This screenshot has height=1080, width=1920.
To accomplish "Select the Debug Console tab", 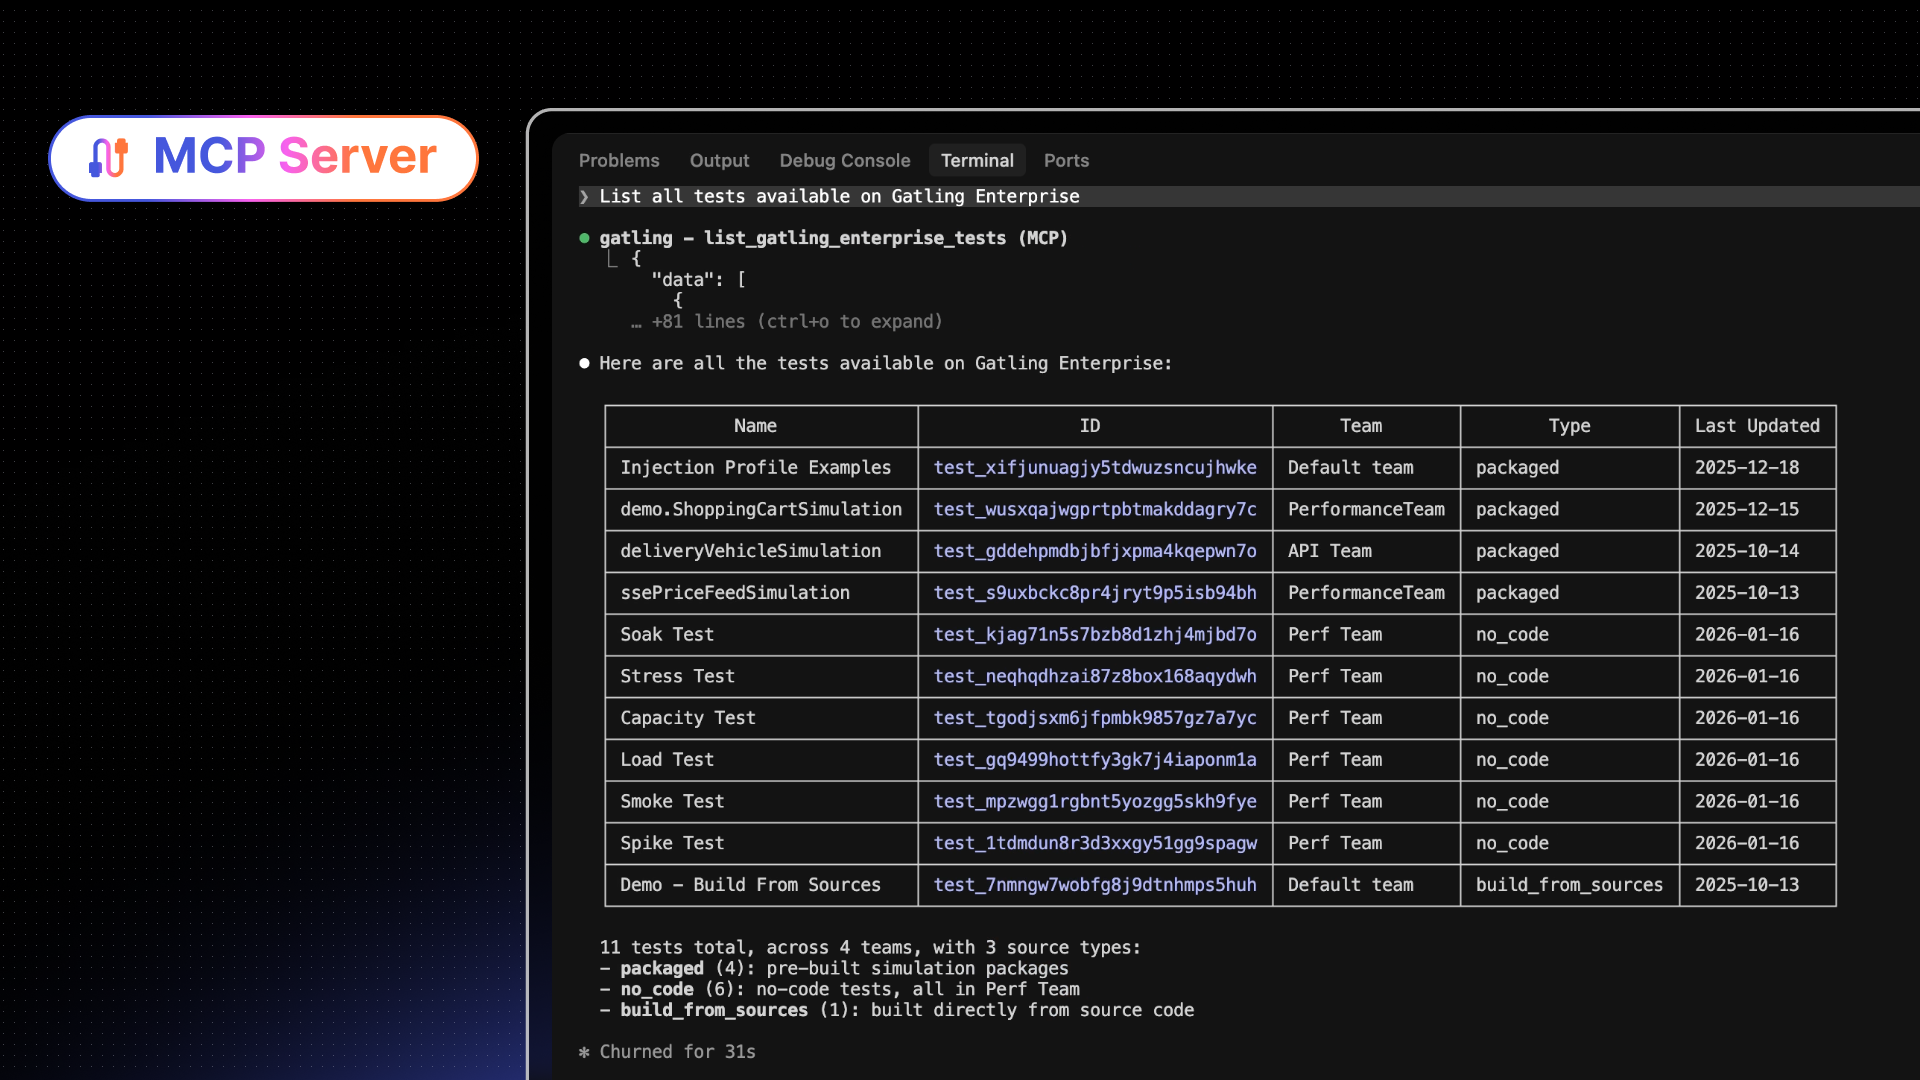I will pyautogui.click(x=844, y=161).
